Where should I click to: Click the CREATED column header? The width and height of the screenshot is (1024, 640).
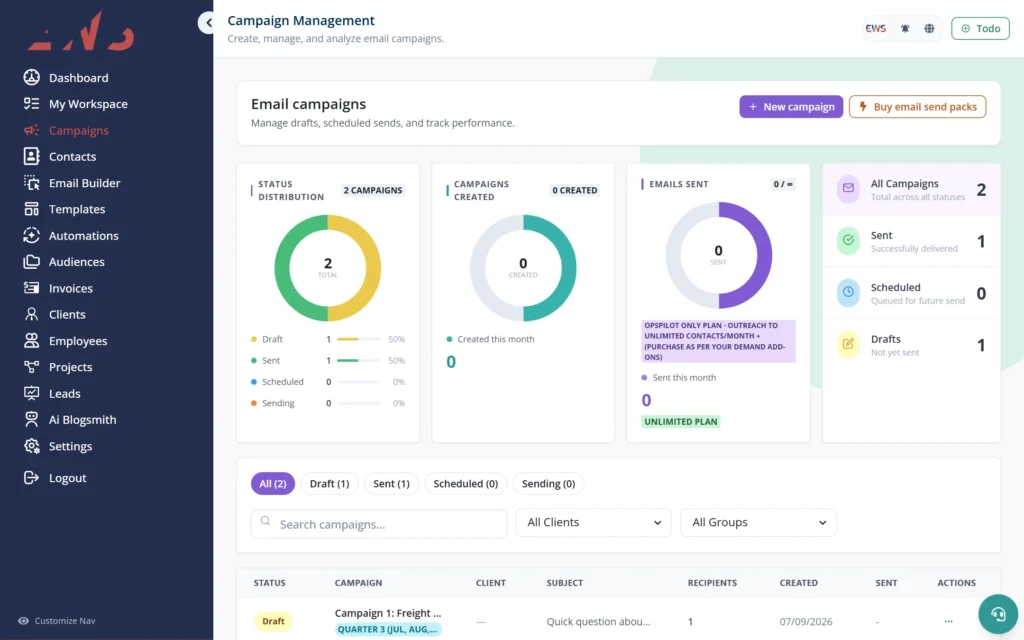pos(799,583)
